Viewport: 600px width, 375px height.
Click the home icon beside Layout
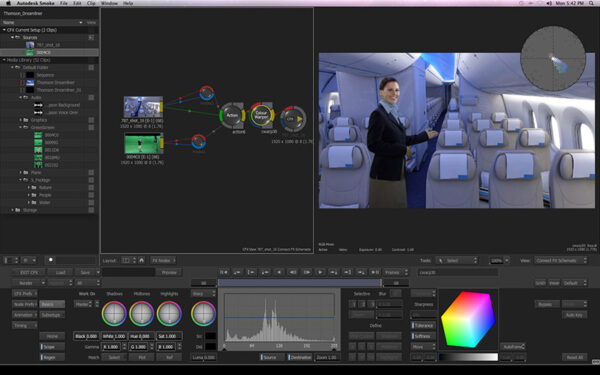point(142,260)
